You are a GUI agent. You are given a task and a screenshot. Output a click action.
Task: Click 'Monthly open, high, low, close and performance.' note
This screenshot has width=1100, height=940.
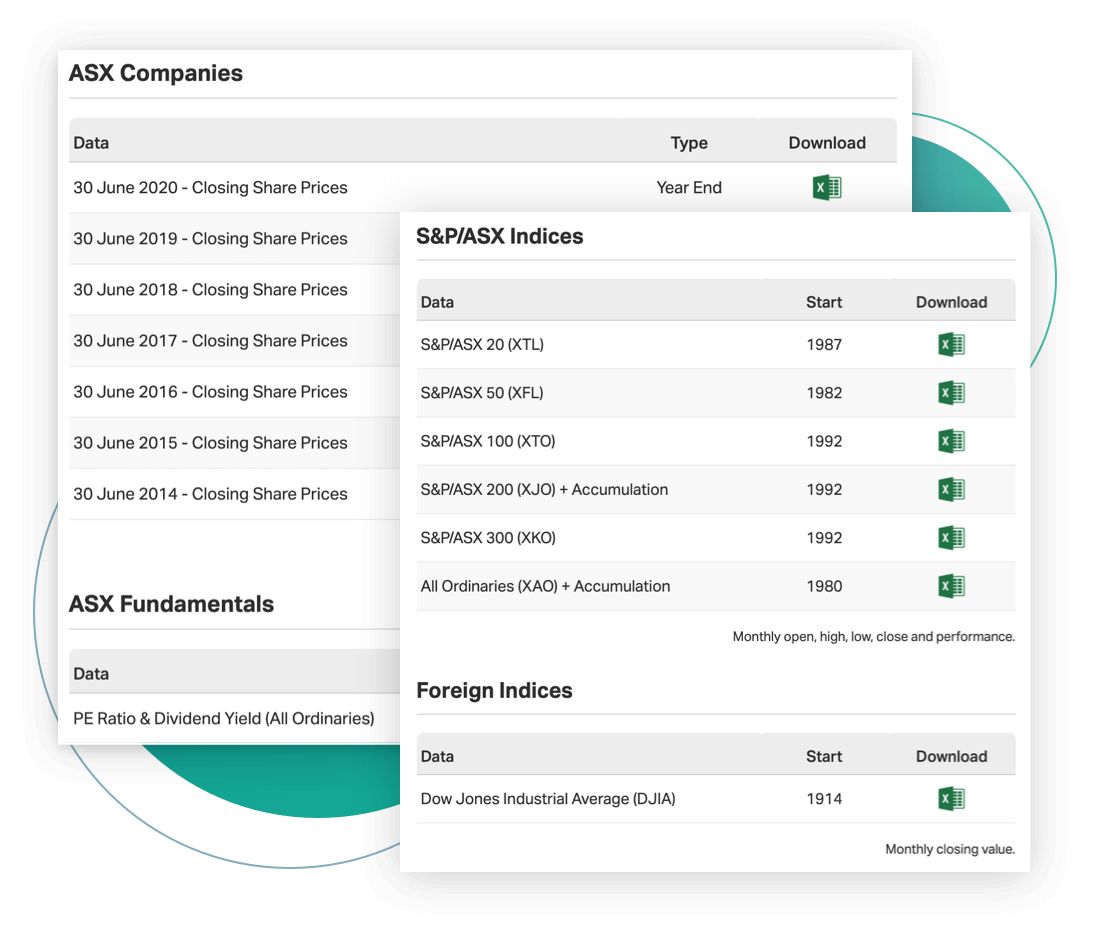pyautogui.click(x=874, y=637)
